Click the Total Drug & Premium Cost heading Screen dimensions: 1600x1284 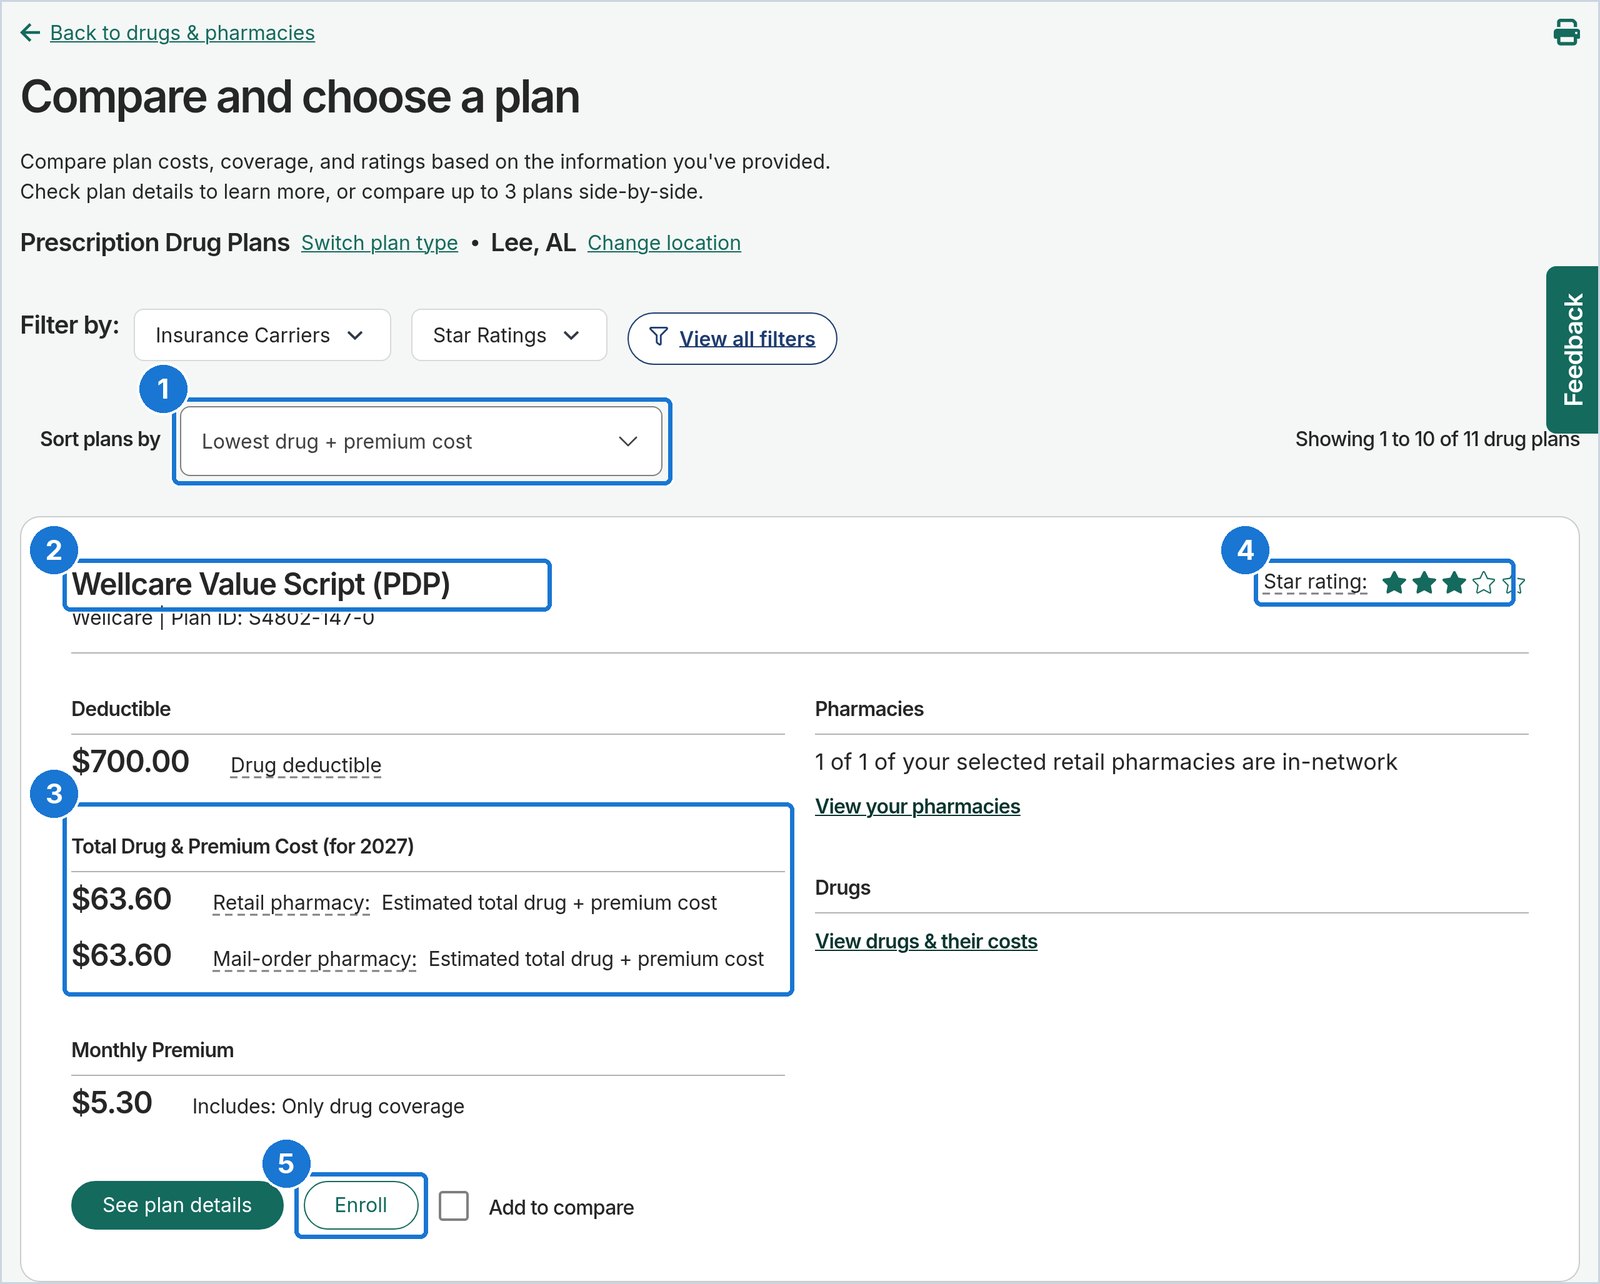click(x=243, y=846)
